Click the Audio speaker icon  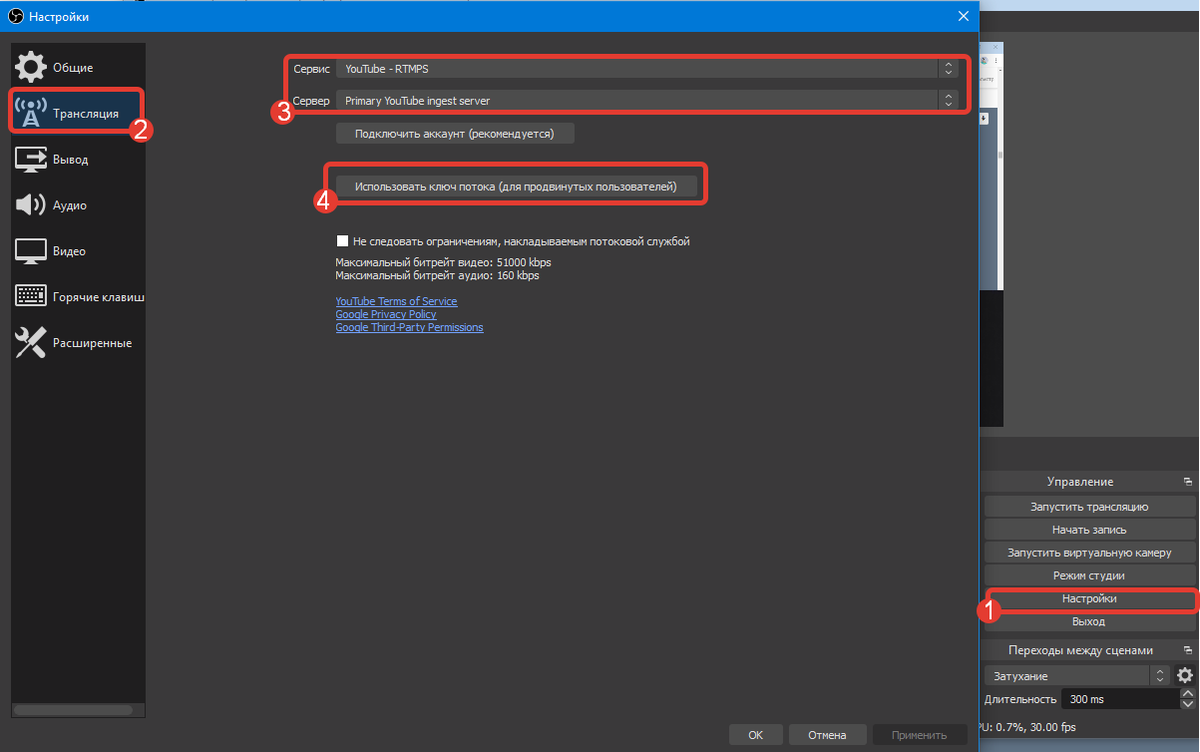(30, 205)
